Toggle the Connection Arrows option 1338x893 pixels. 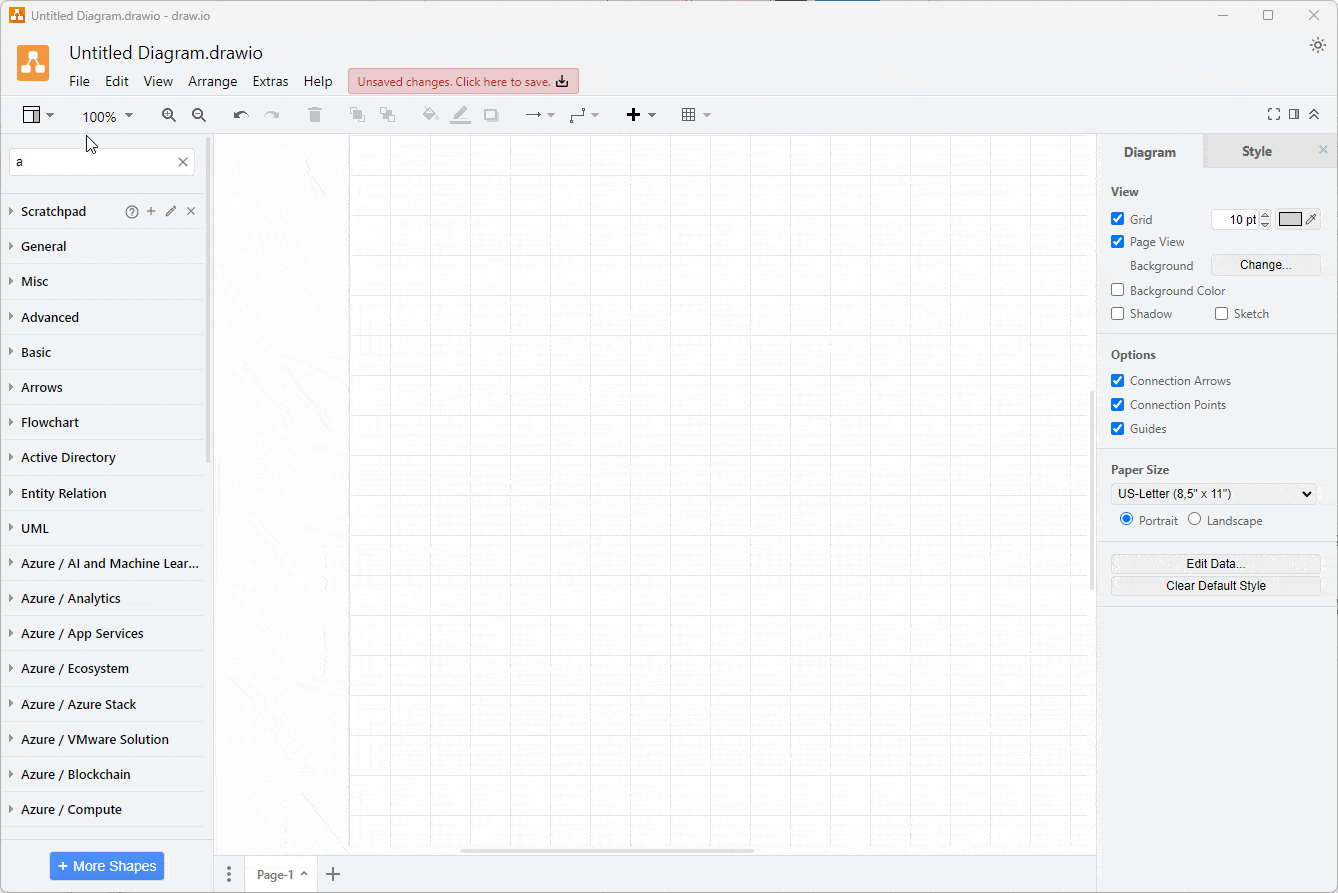[x=1117, y=380]
